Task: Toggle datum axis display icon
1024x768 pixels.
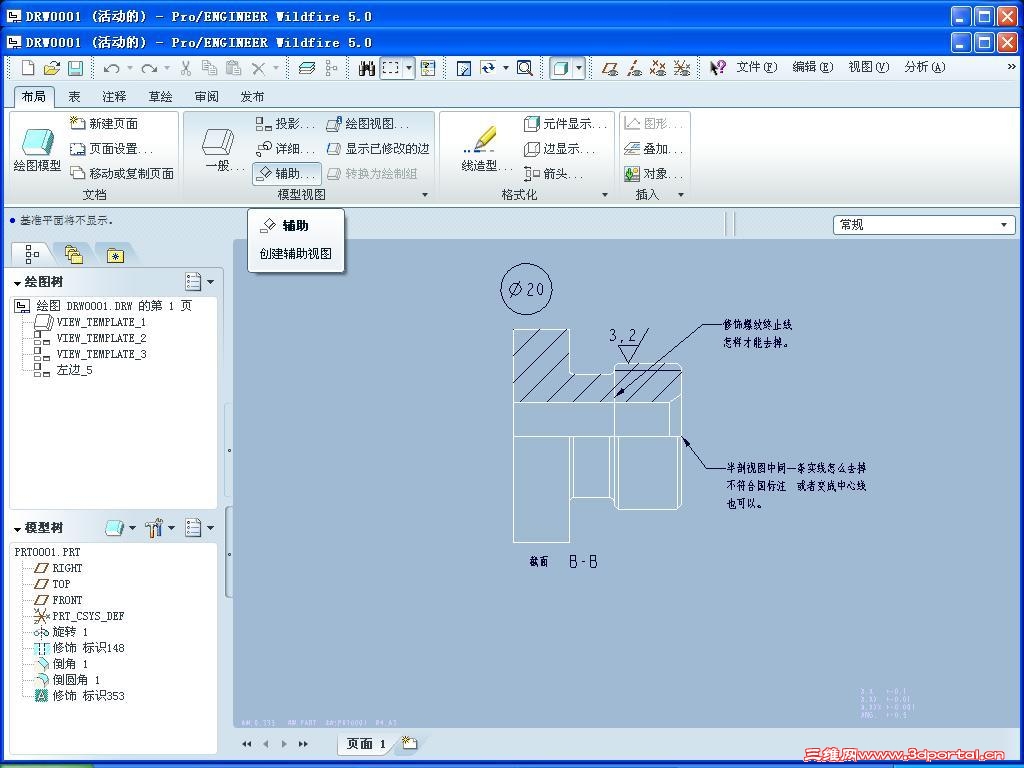Action: click(634, 68)
